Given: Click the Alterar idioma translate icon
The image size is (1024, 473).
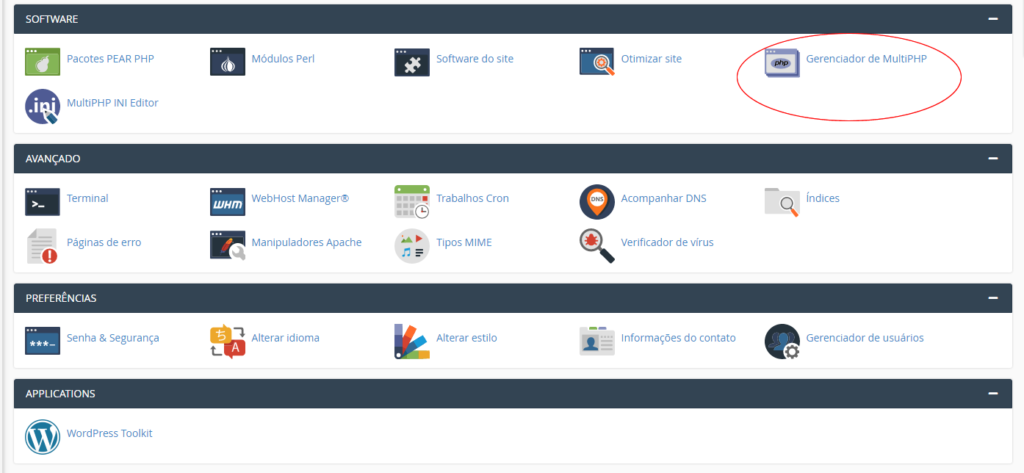Looking at the screenshot, I should (x=227, y=341).
